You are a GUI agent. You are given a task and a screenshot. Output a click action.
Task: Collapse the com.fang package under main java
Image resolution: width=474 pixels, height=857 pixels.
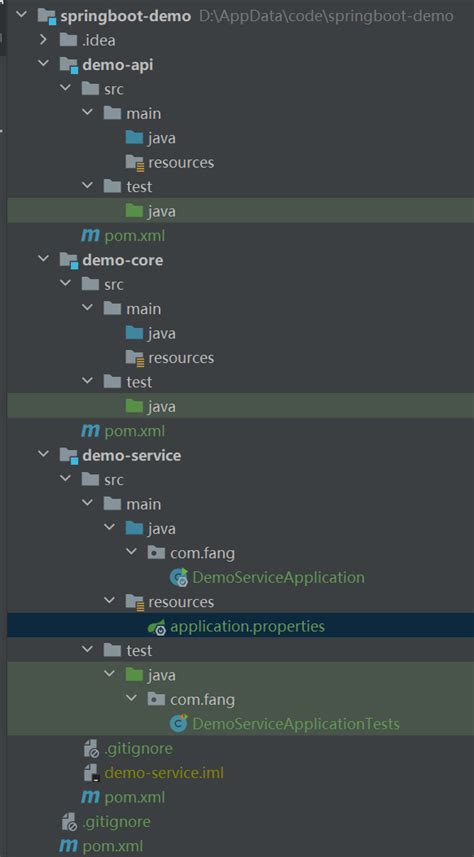[x=131, y=553]
